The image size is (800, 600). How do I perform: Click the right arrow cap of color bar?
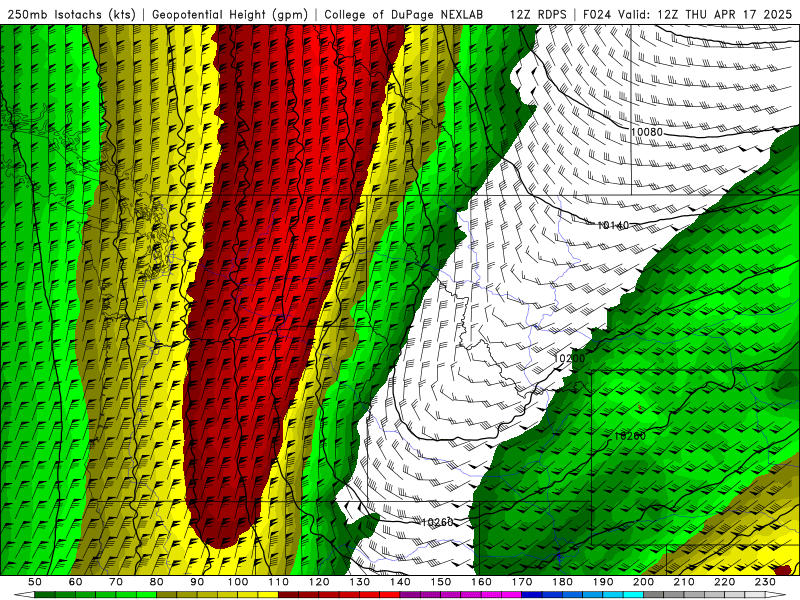pos(776,594)
